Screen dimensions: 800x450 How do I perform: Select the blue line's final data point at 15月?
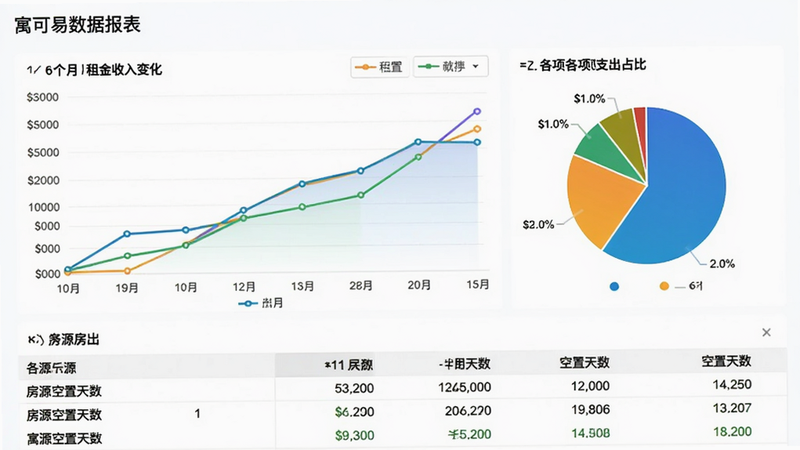click(477, 142)
